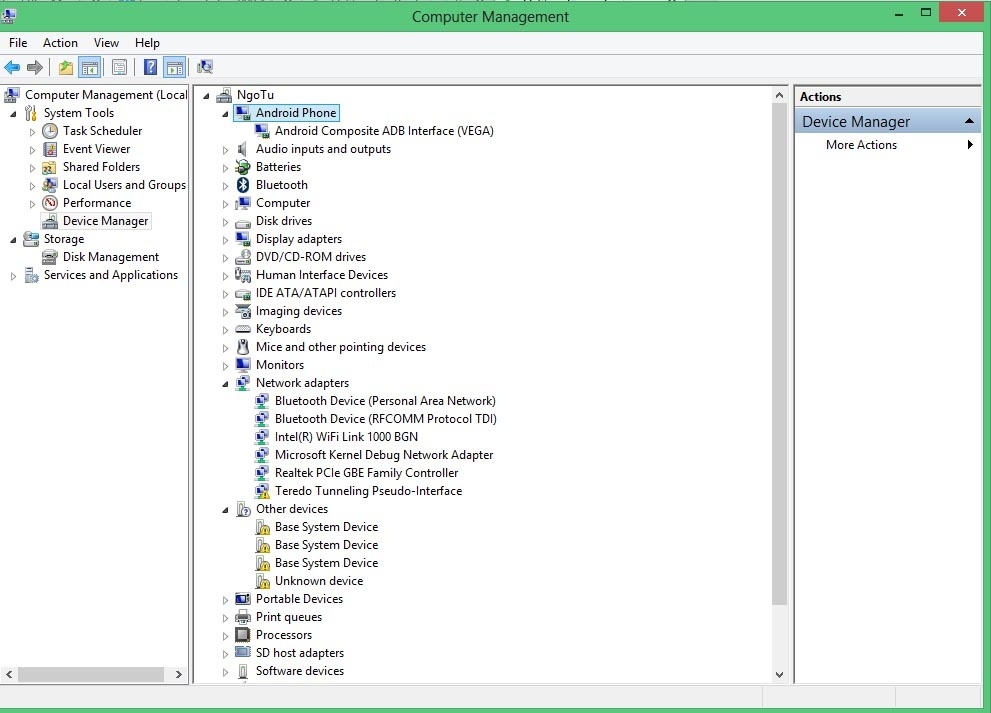Toggle the Show/Hide Action Pane toolbar icon

[174, 67]
